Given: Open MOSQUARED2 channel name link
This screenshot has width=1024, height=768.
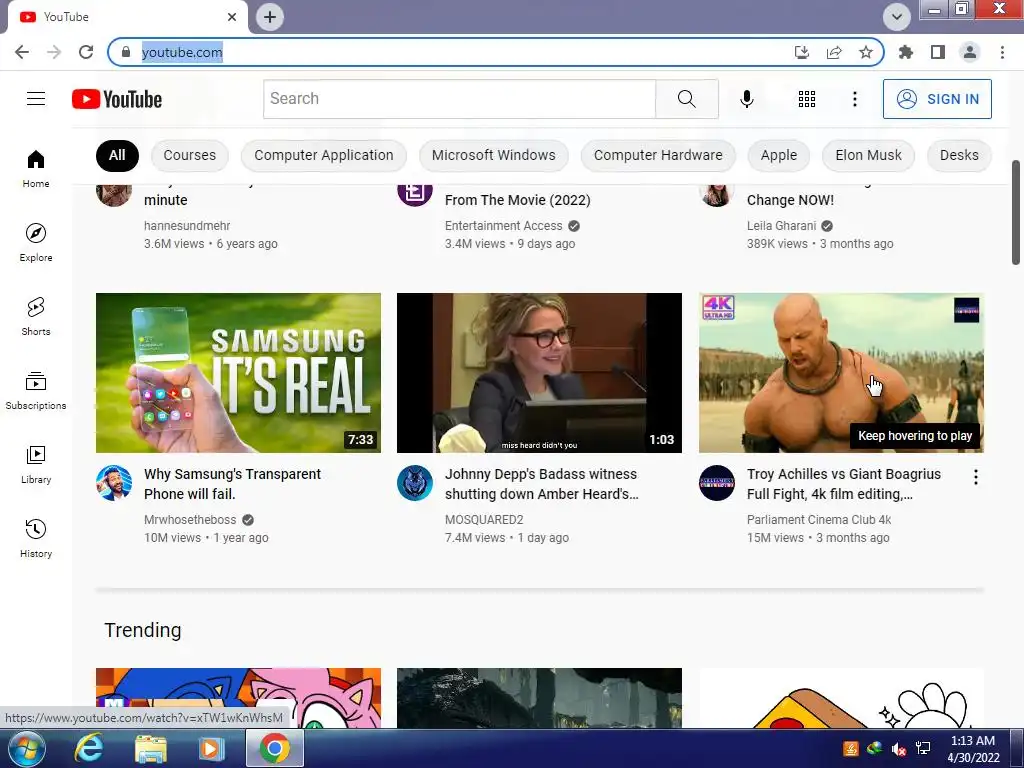Looking at the screenshot, I should pyautogui.click(x=484, y=520).
